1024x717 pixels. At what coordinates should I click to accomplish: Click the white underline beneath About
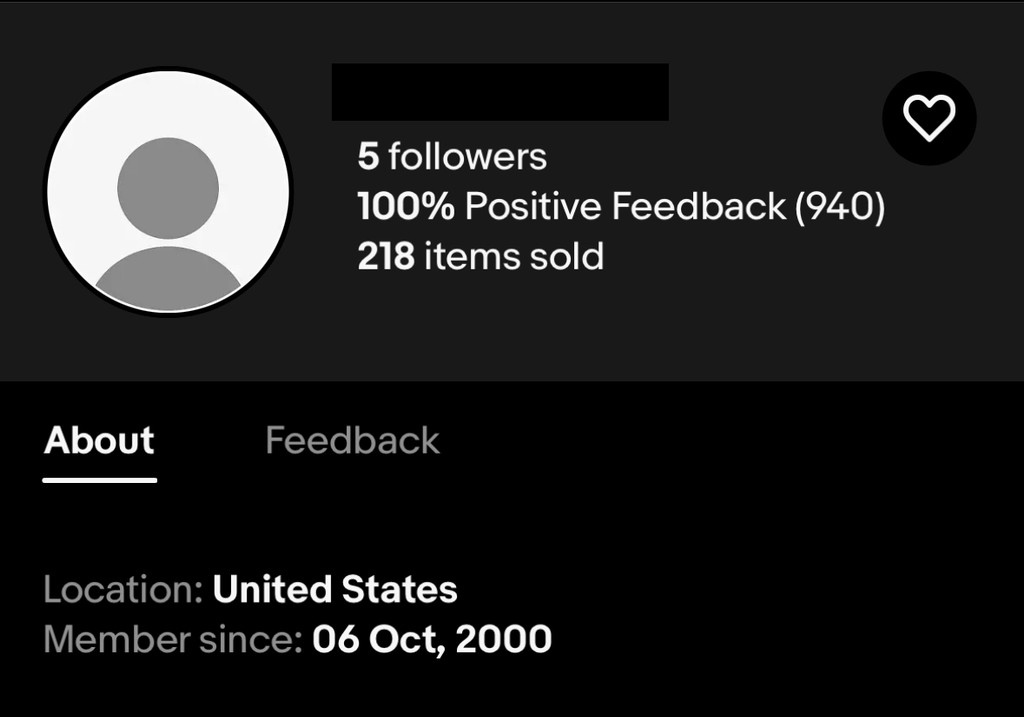click(x=99, y=480)
